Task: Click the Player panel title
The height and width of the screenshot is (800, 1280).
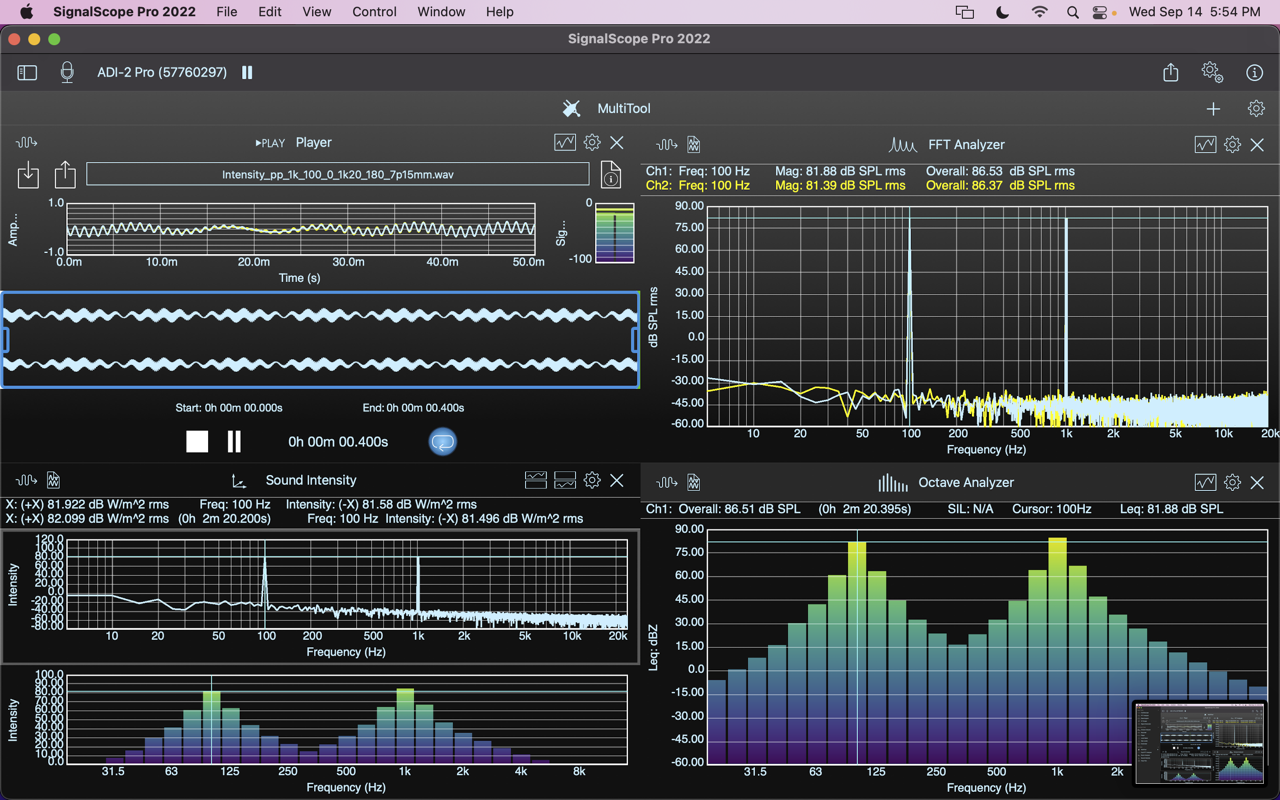Action: pos(313,143)
